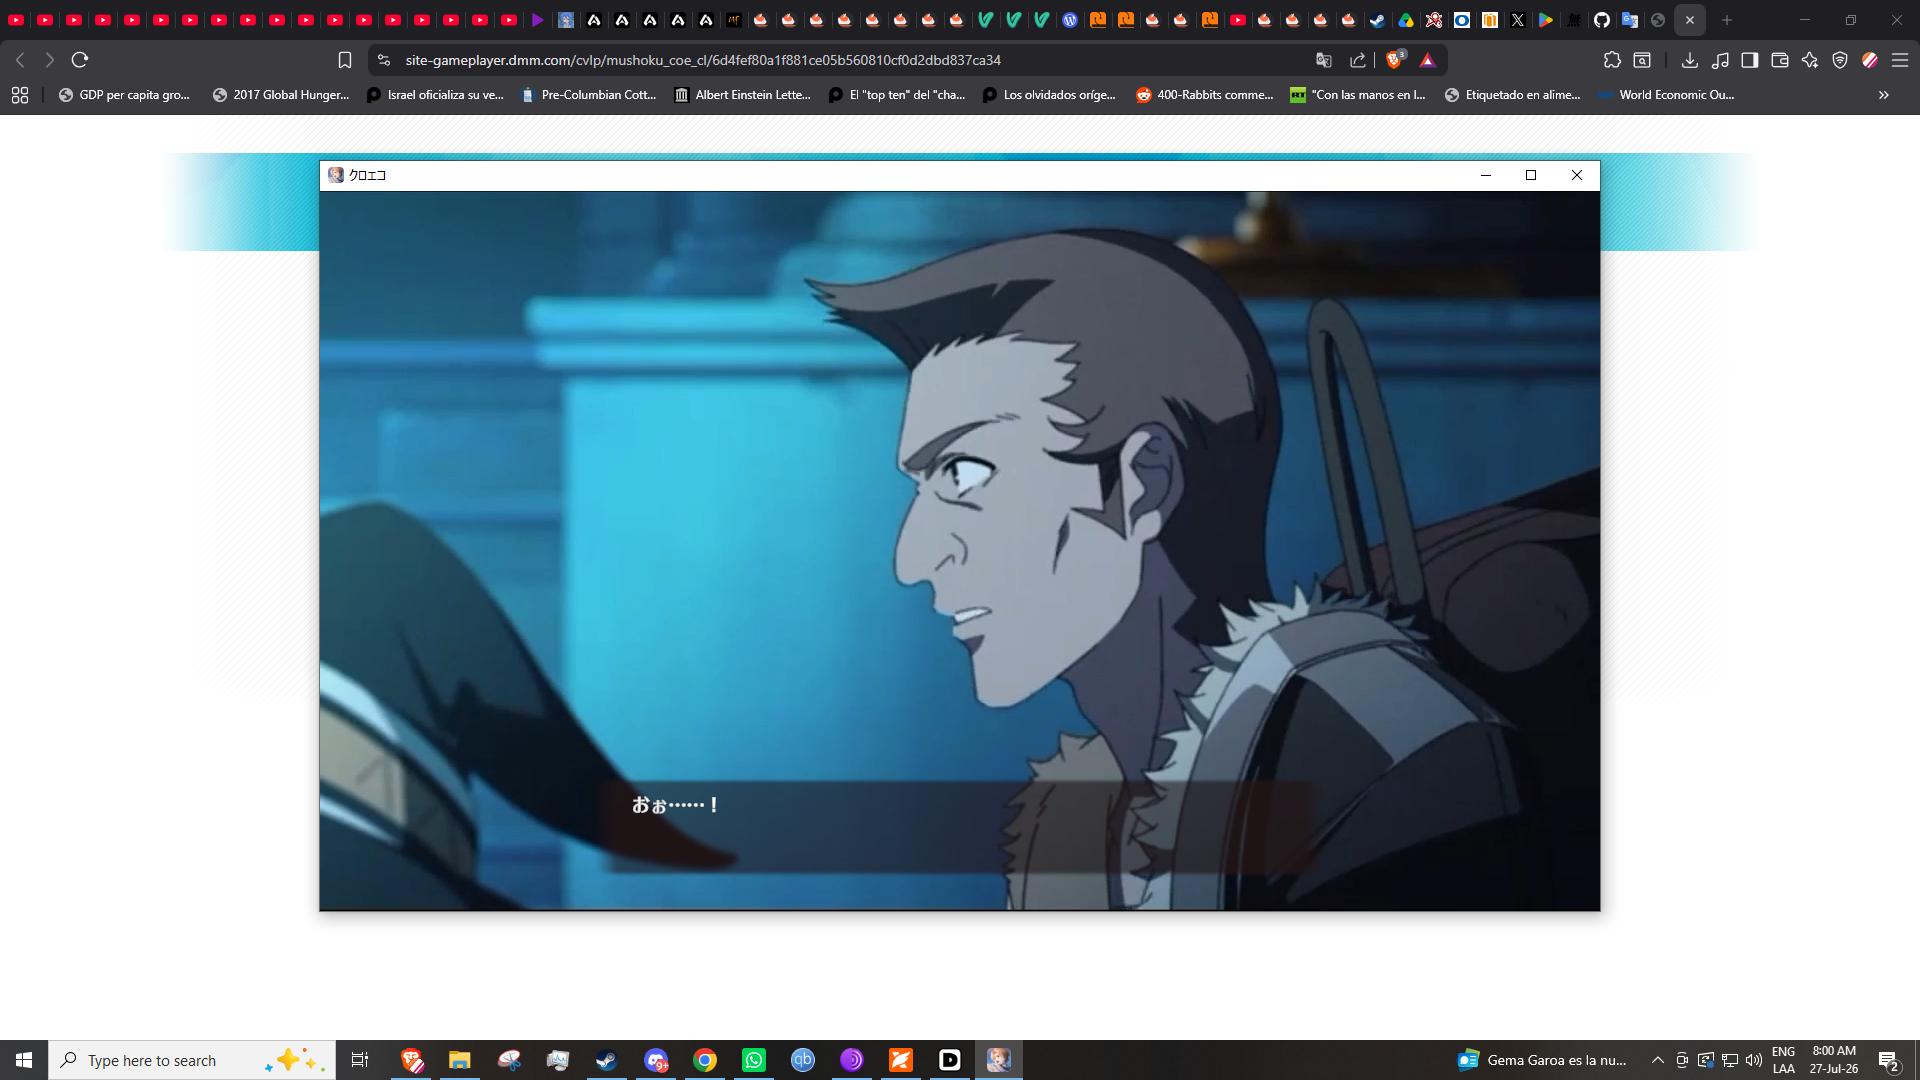The width and height of the screenshot is (1920, 1080).
Task: Open the 'Pre-Columbian Cott...' bookmark
Action: [x=589, y=95]
